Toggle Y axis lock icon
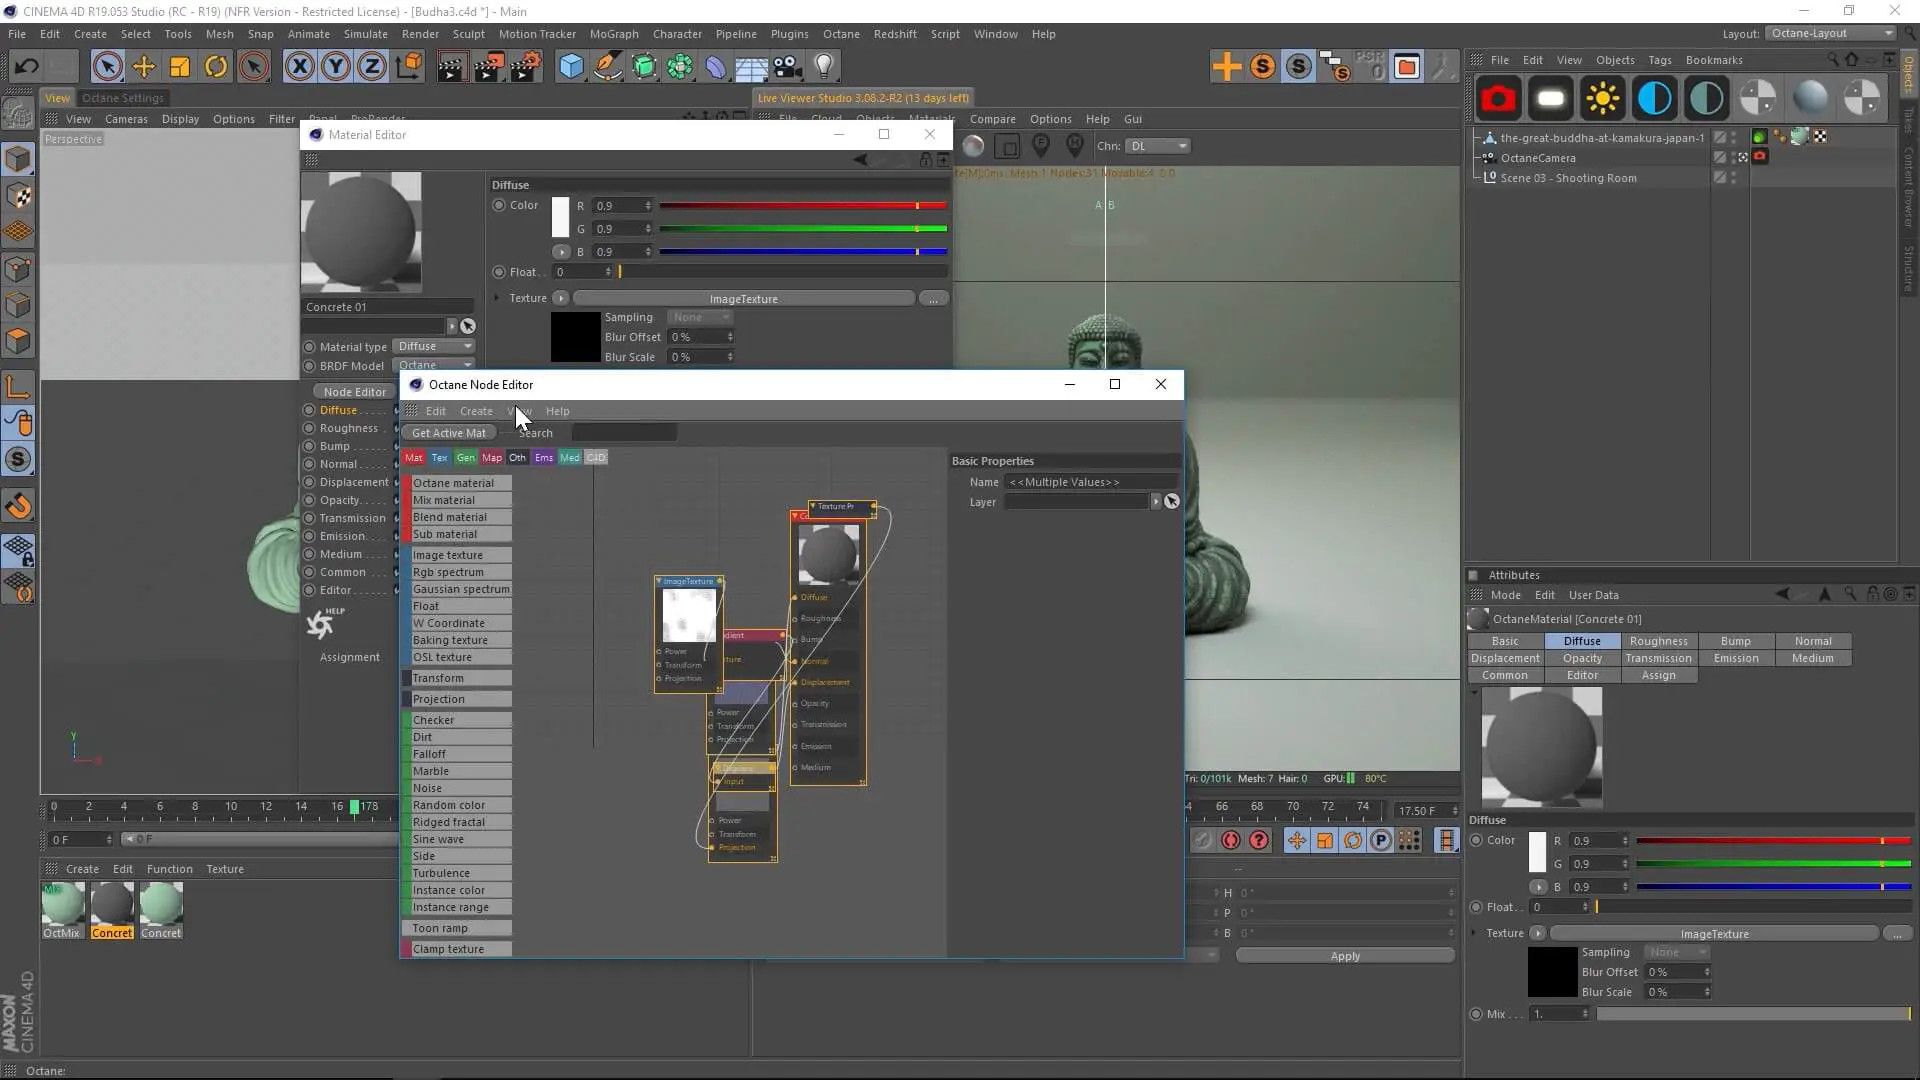The height and width of the screenshot is (1080, 1920). [x=335, y=67]
